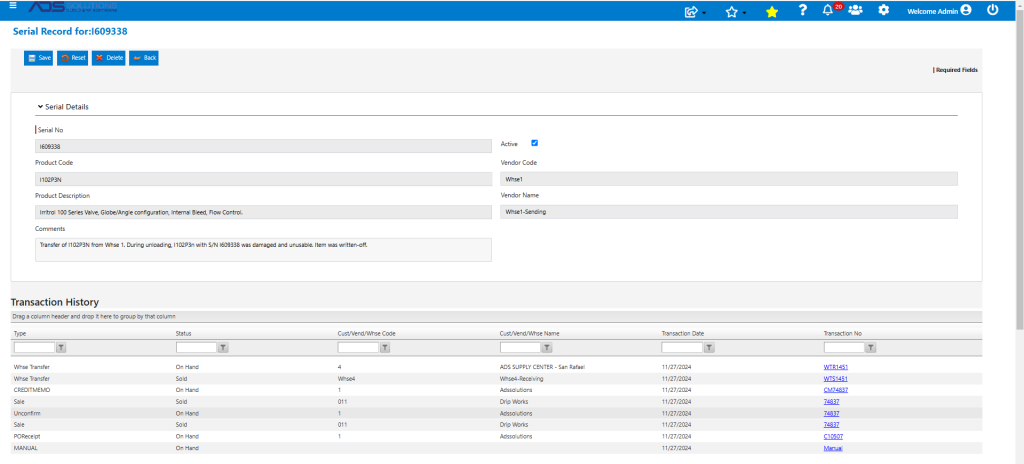Click the Type column filter box
Screen dimensions: 1024x464
coord(34,348)
